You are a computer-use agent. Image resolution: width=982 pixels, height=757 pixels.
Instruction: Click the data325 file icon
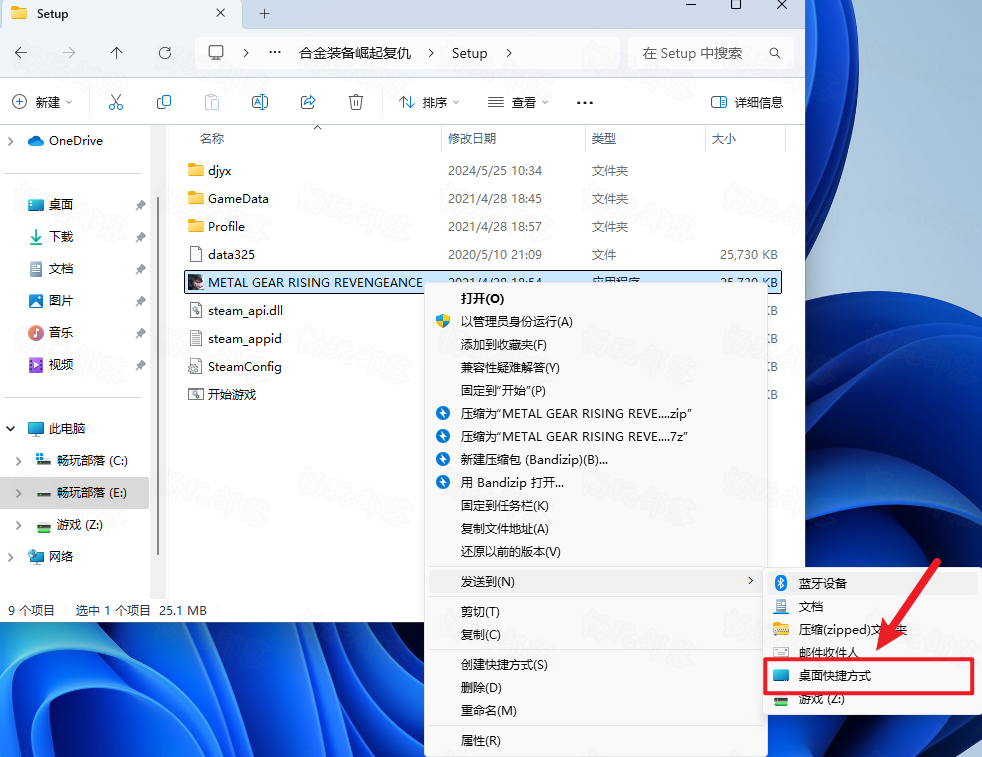pos(196,254)
